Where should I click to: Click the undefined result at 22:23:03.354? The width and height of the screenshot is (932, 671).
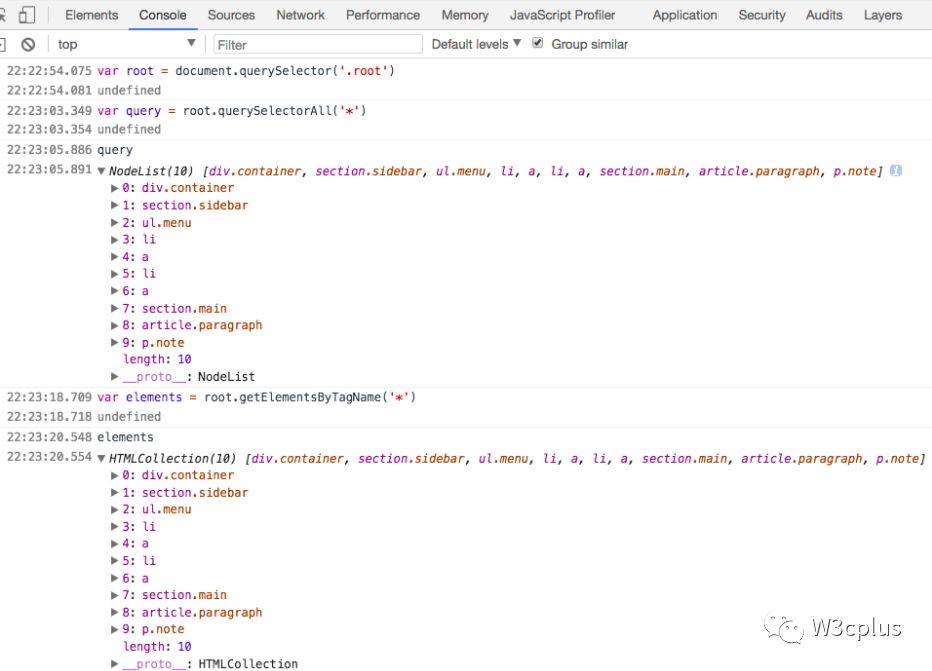pyautogui.click(x=129, y=129)
